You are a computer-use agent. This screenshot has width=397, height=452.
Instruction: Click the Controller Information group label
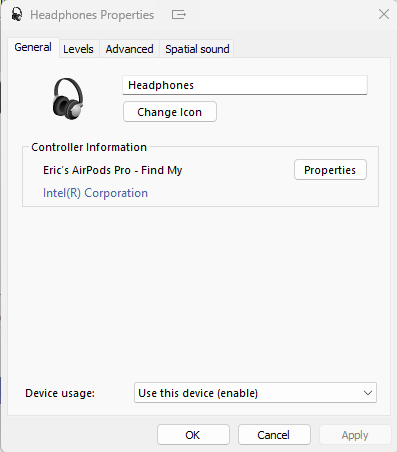[89, 147]
